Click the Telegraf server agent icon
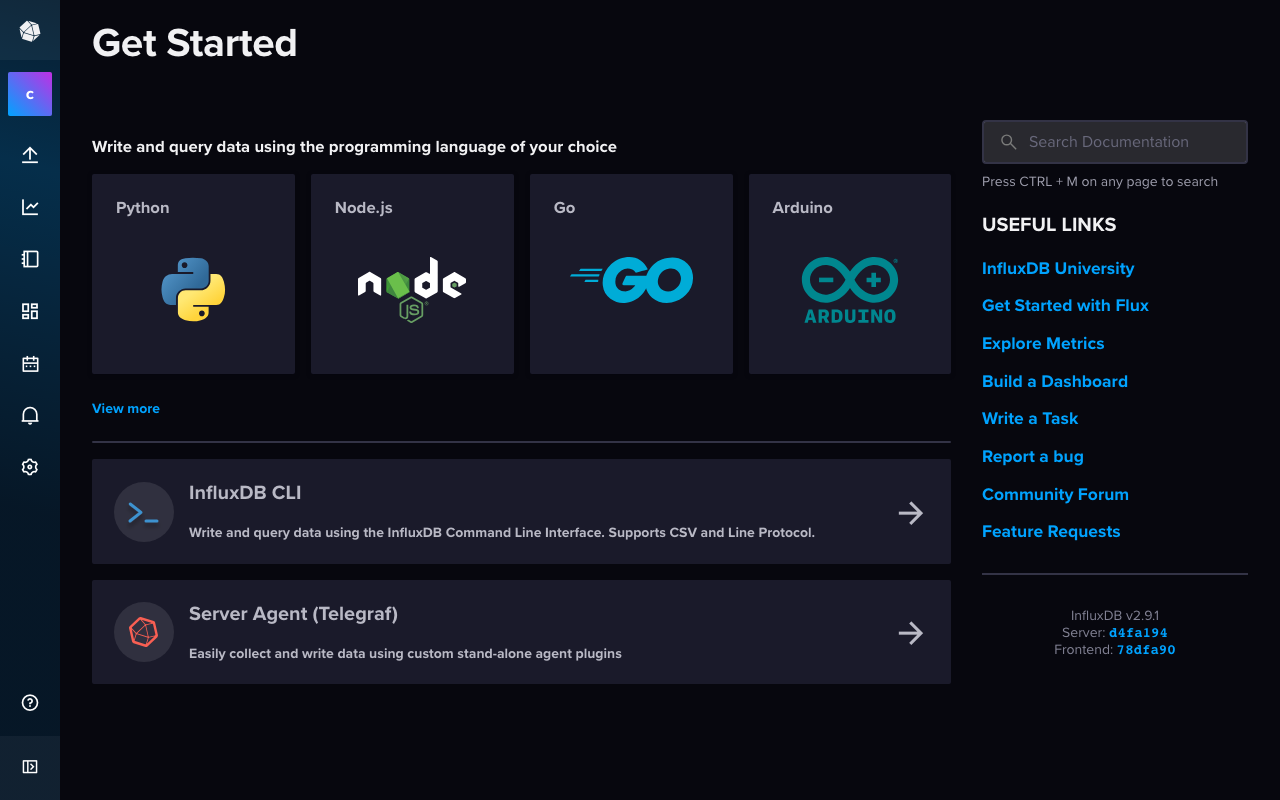Screen dimensions: 1280x800 click(144, 632)
